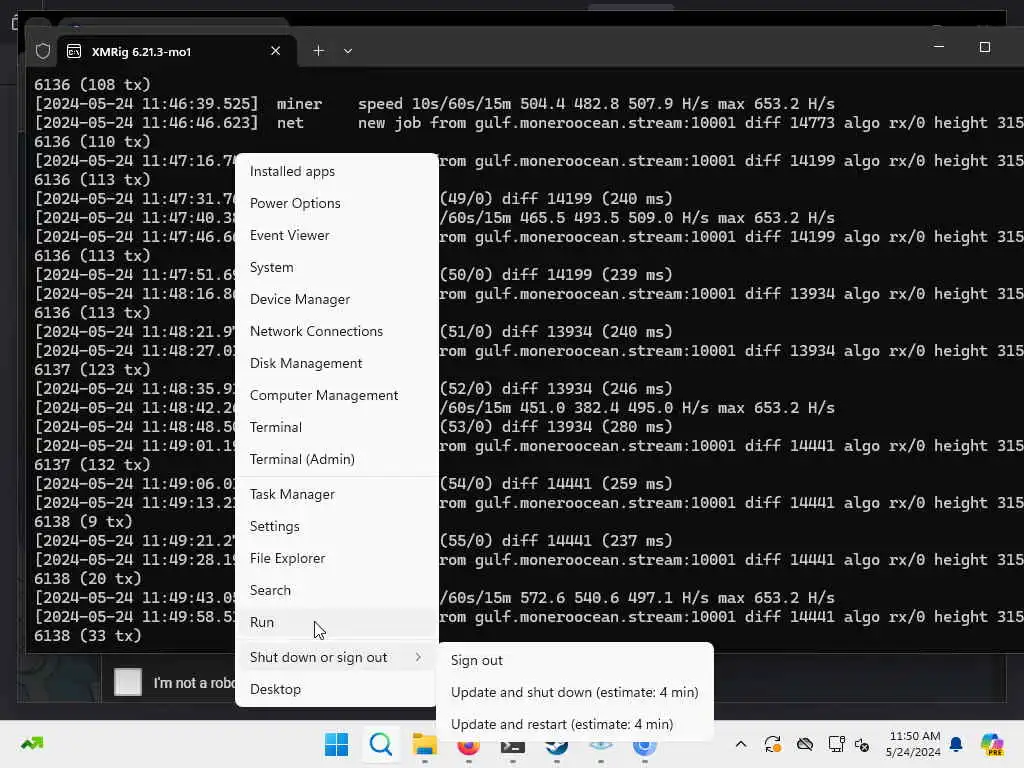The image size is (1024, 768).
Task: Show hidden tray icons chevron
Action: [741, 744]
